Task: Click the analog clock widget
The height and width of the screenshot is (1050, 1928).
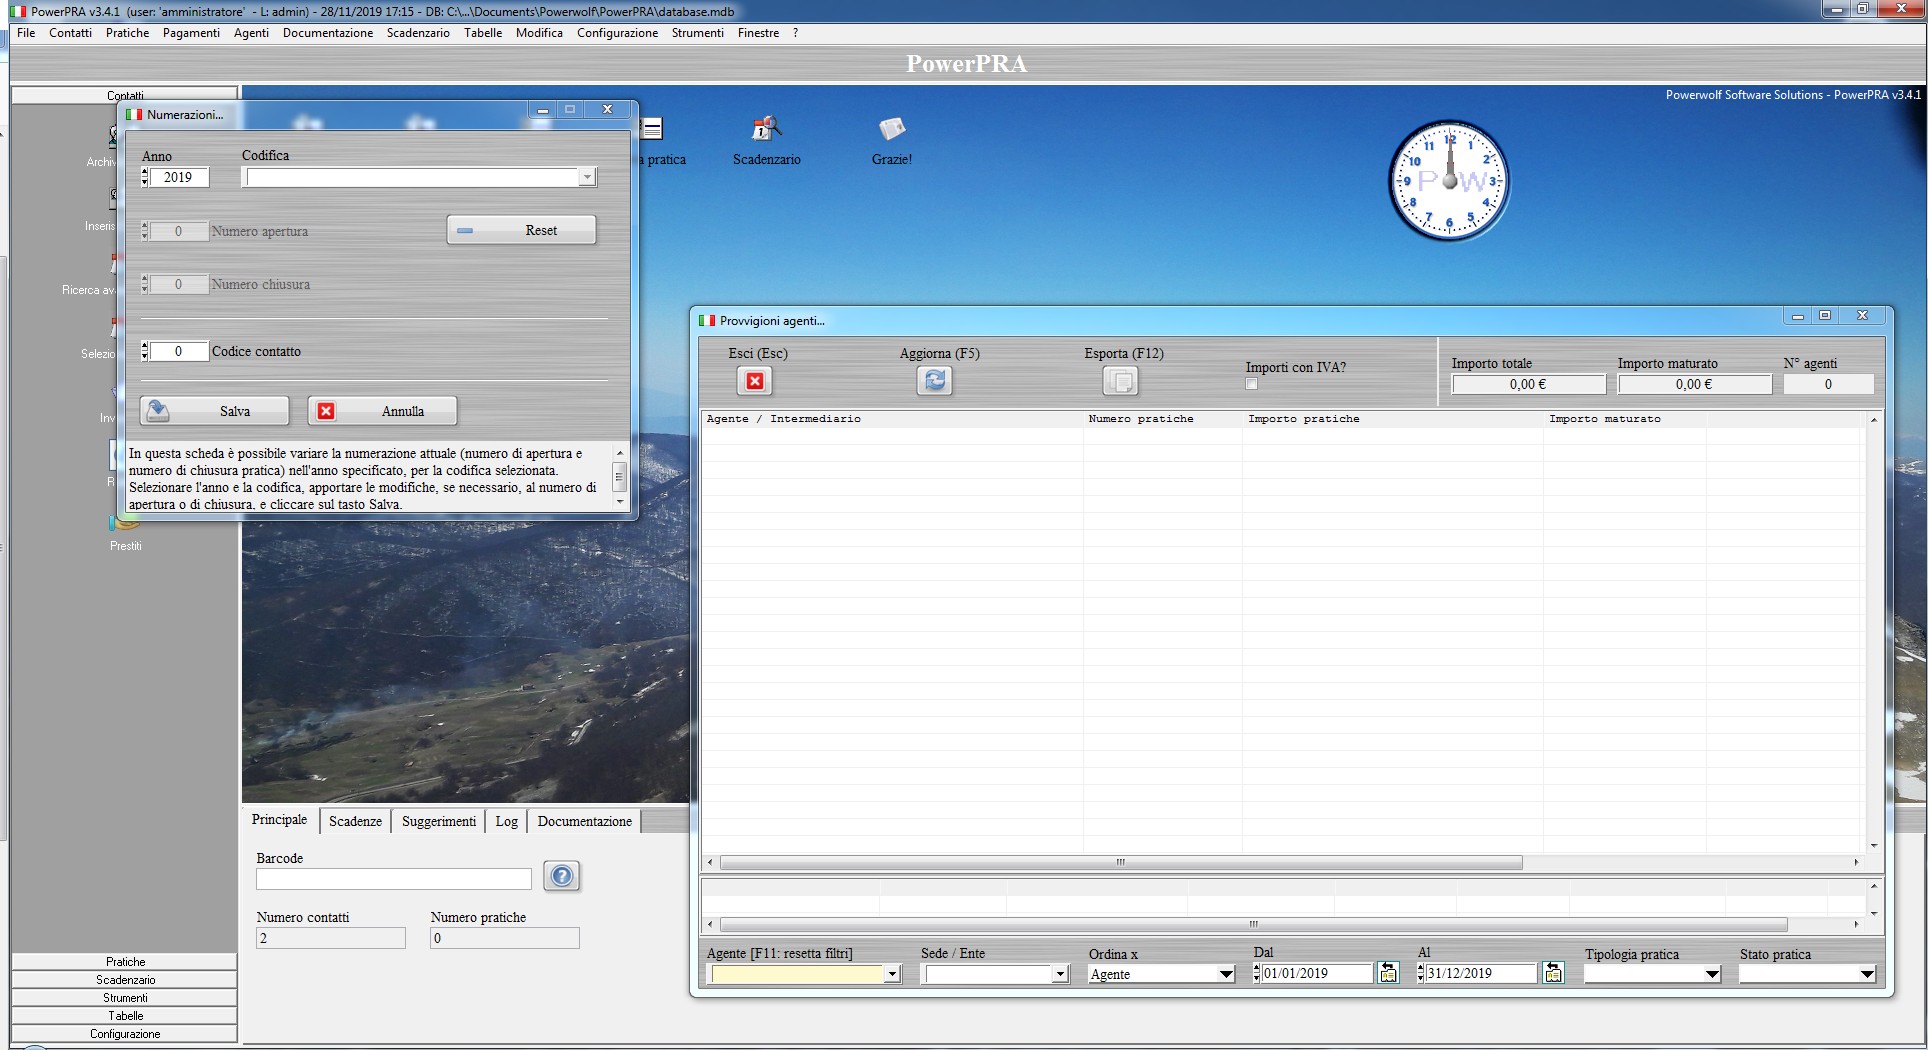Action: pyautogui.click(x=1449, y=181)
